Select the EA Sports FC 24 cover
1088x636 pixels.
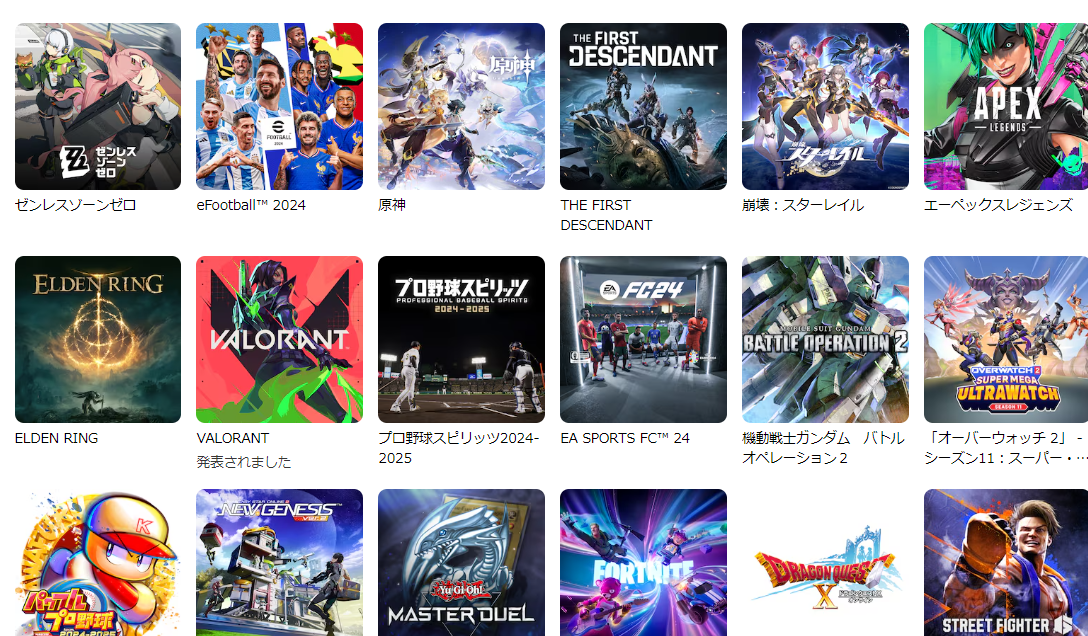click(x=643, y=339)
